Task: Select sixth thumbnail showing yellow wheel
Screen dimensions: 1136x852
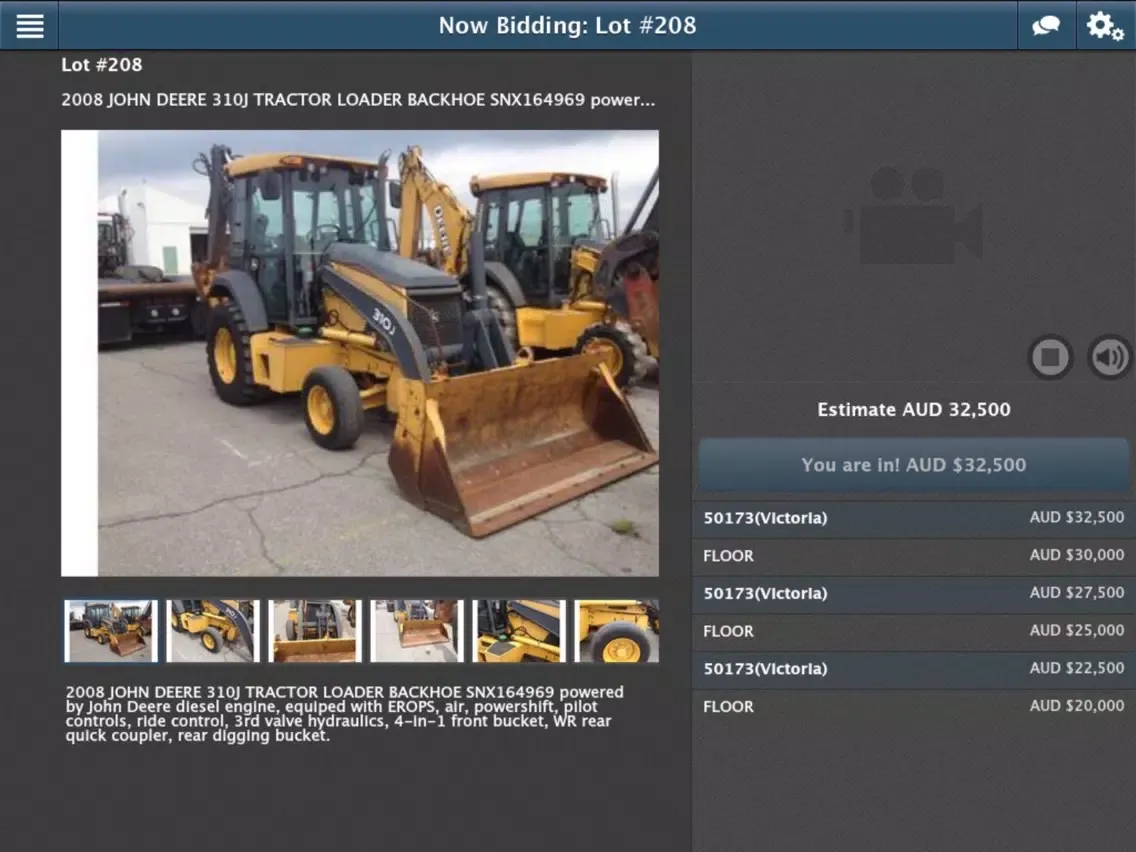Action: pos(617,630)
